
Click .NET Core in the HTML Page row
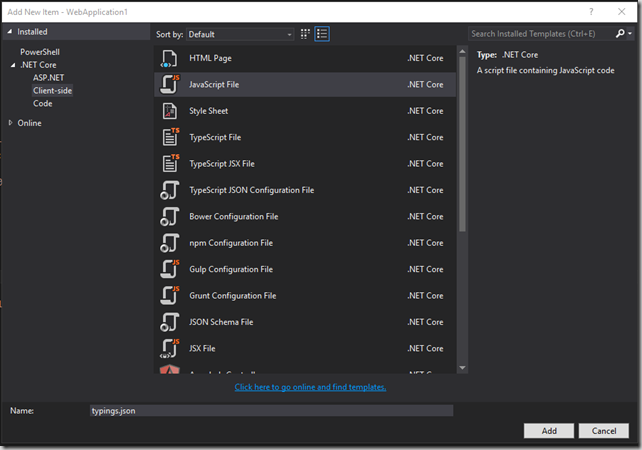(425, 58)
